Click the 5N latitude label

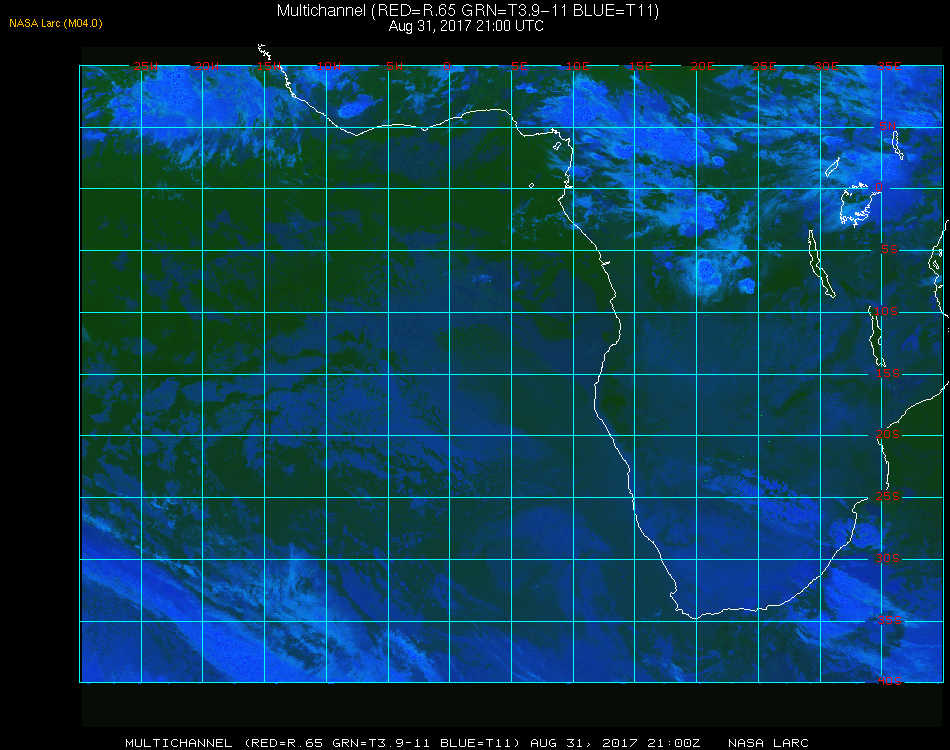click(x=888, y=126)
